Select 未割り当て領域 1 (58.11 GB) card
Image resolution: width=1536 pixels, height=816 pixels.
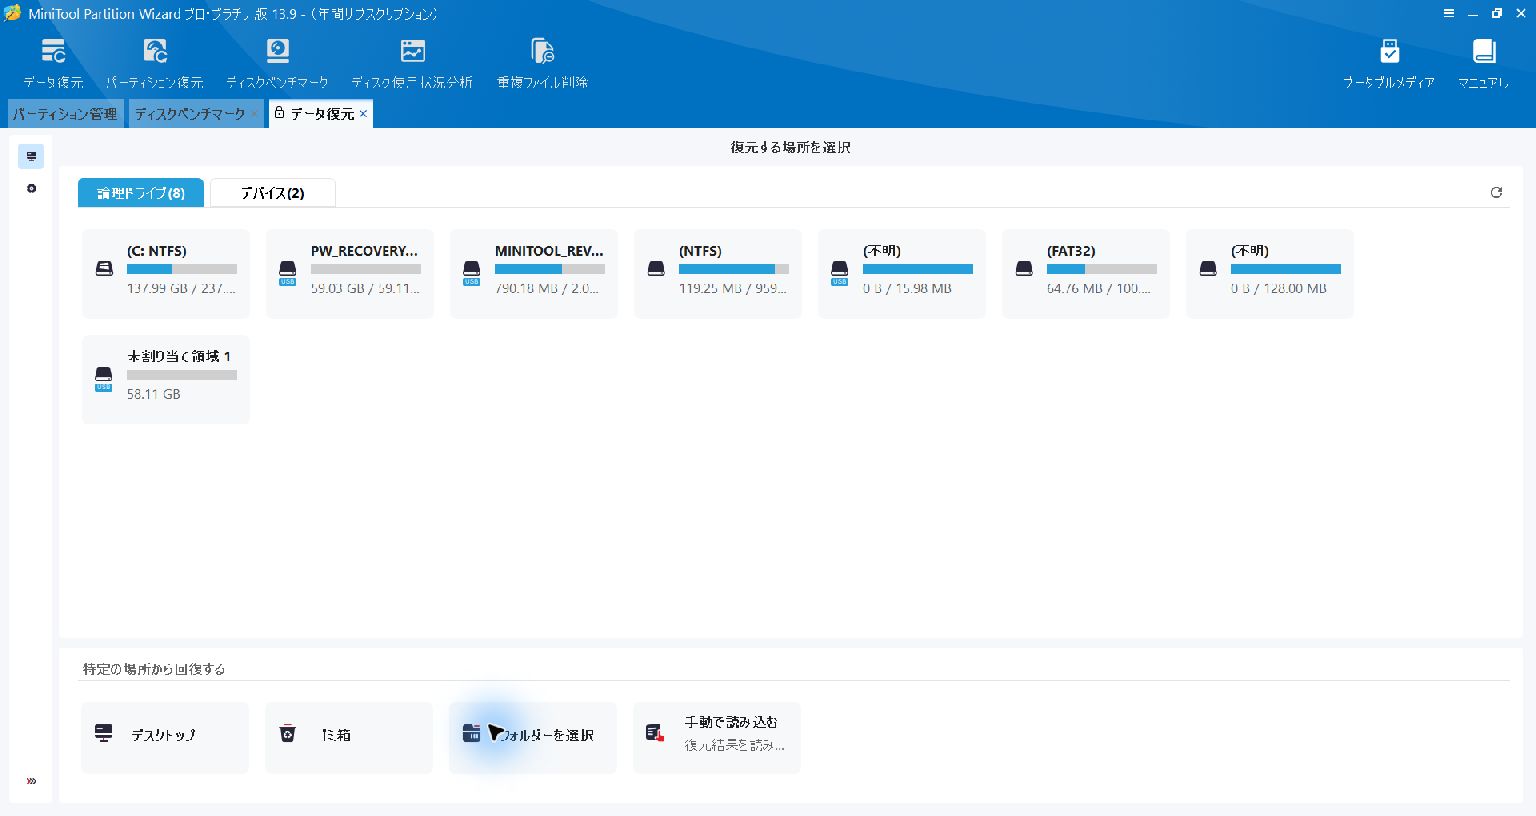click(x=166, y=379)
